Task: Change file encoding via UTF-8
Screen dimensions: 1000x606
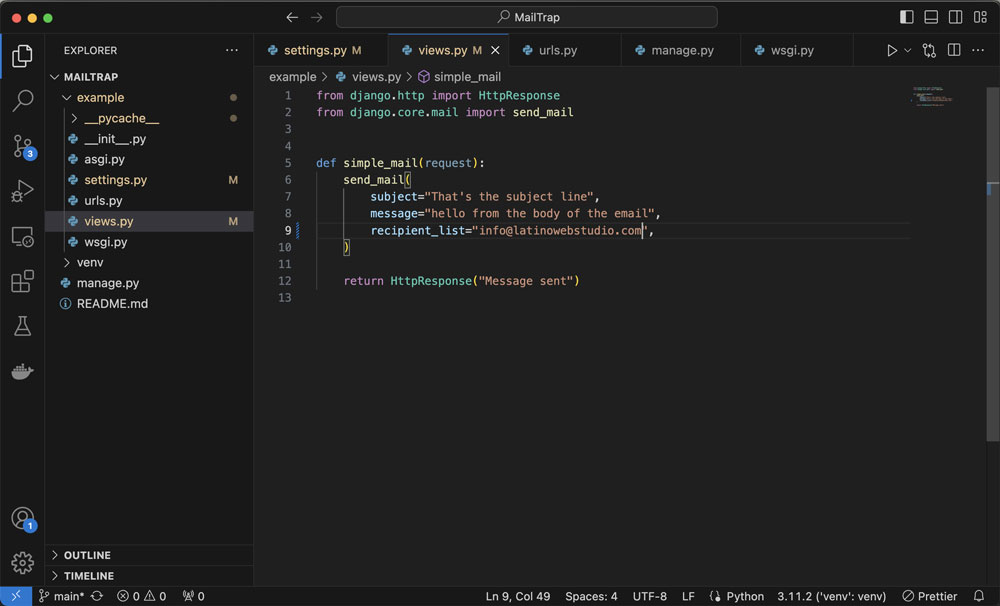Action: coord(650,596)
